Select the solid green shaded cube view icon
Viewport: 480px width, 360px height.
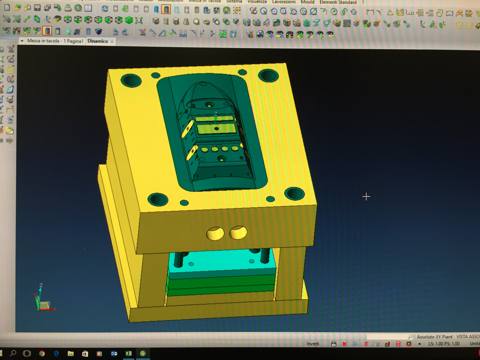pos(129,20)
